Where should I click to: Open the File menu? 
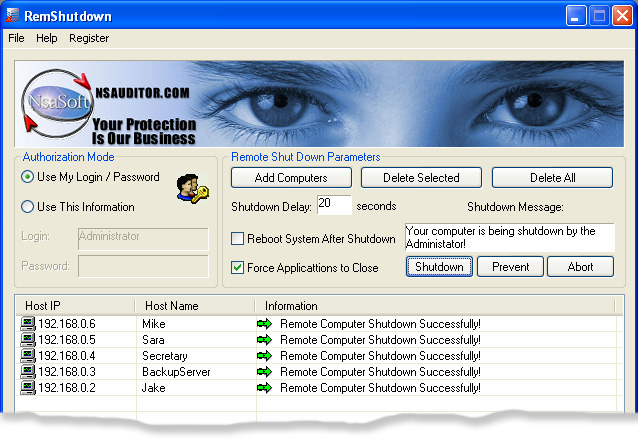(16, 38)
